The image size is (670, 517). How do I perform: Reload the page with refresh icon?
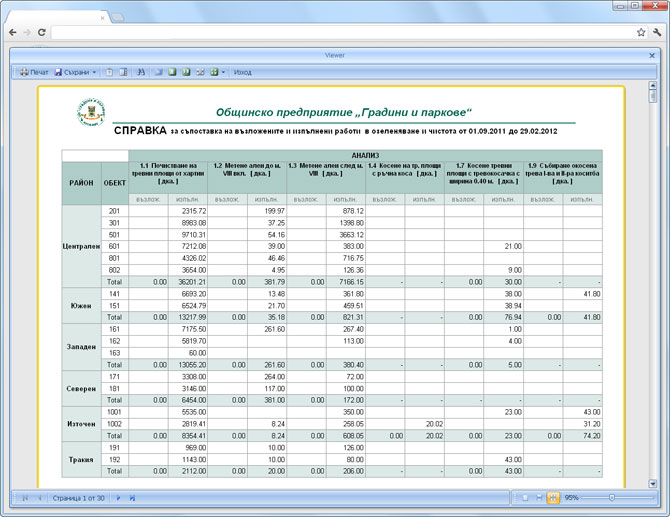pyautogui.click(x=41, y=32)
